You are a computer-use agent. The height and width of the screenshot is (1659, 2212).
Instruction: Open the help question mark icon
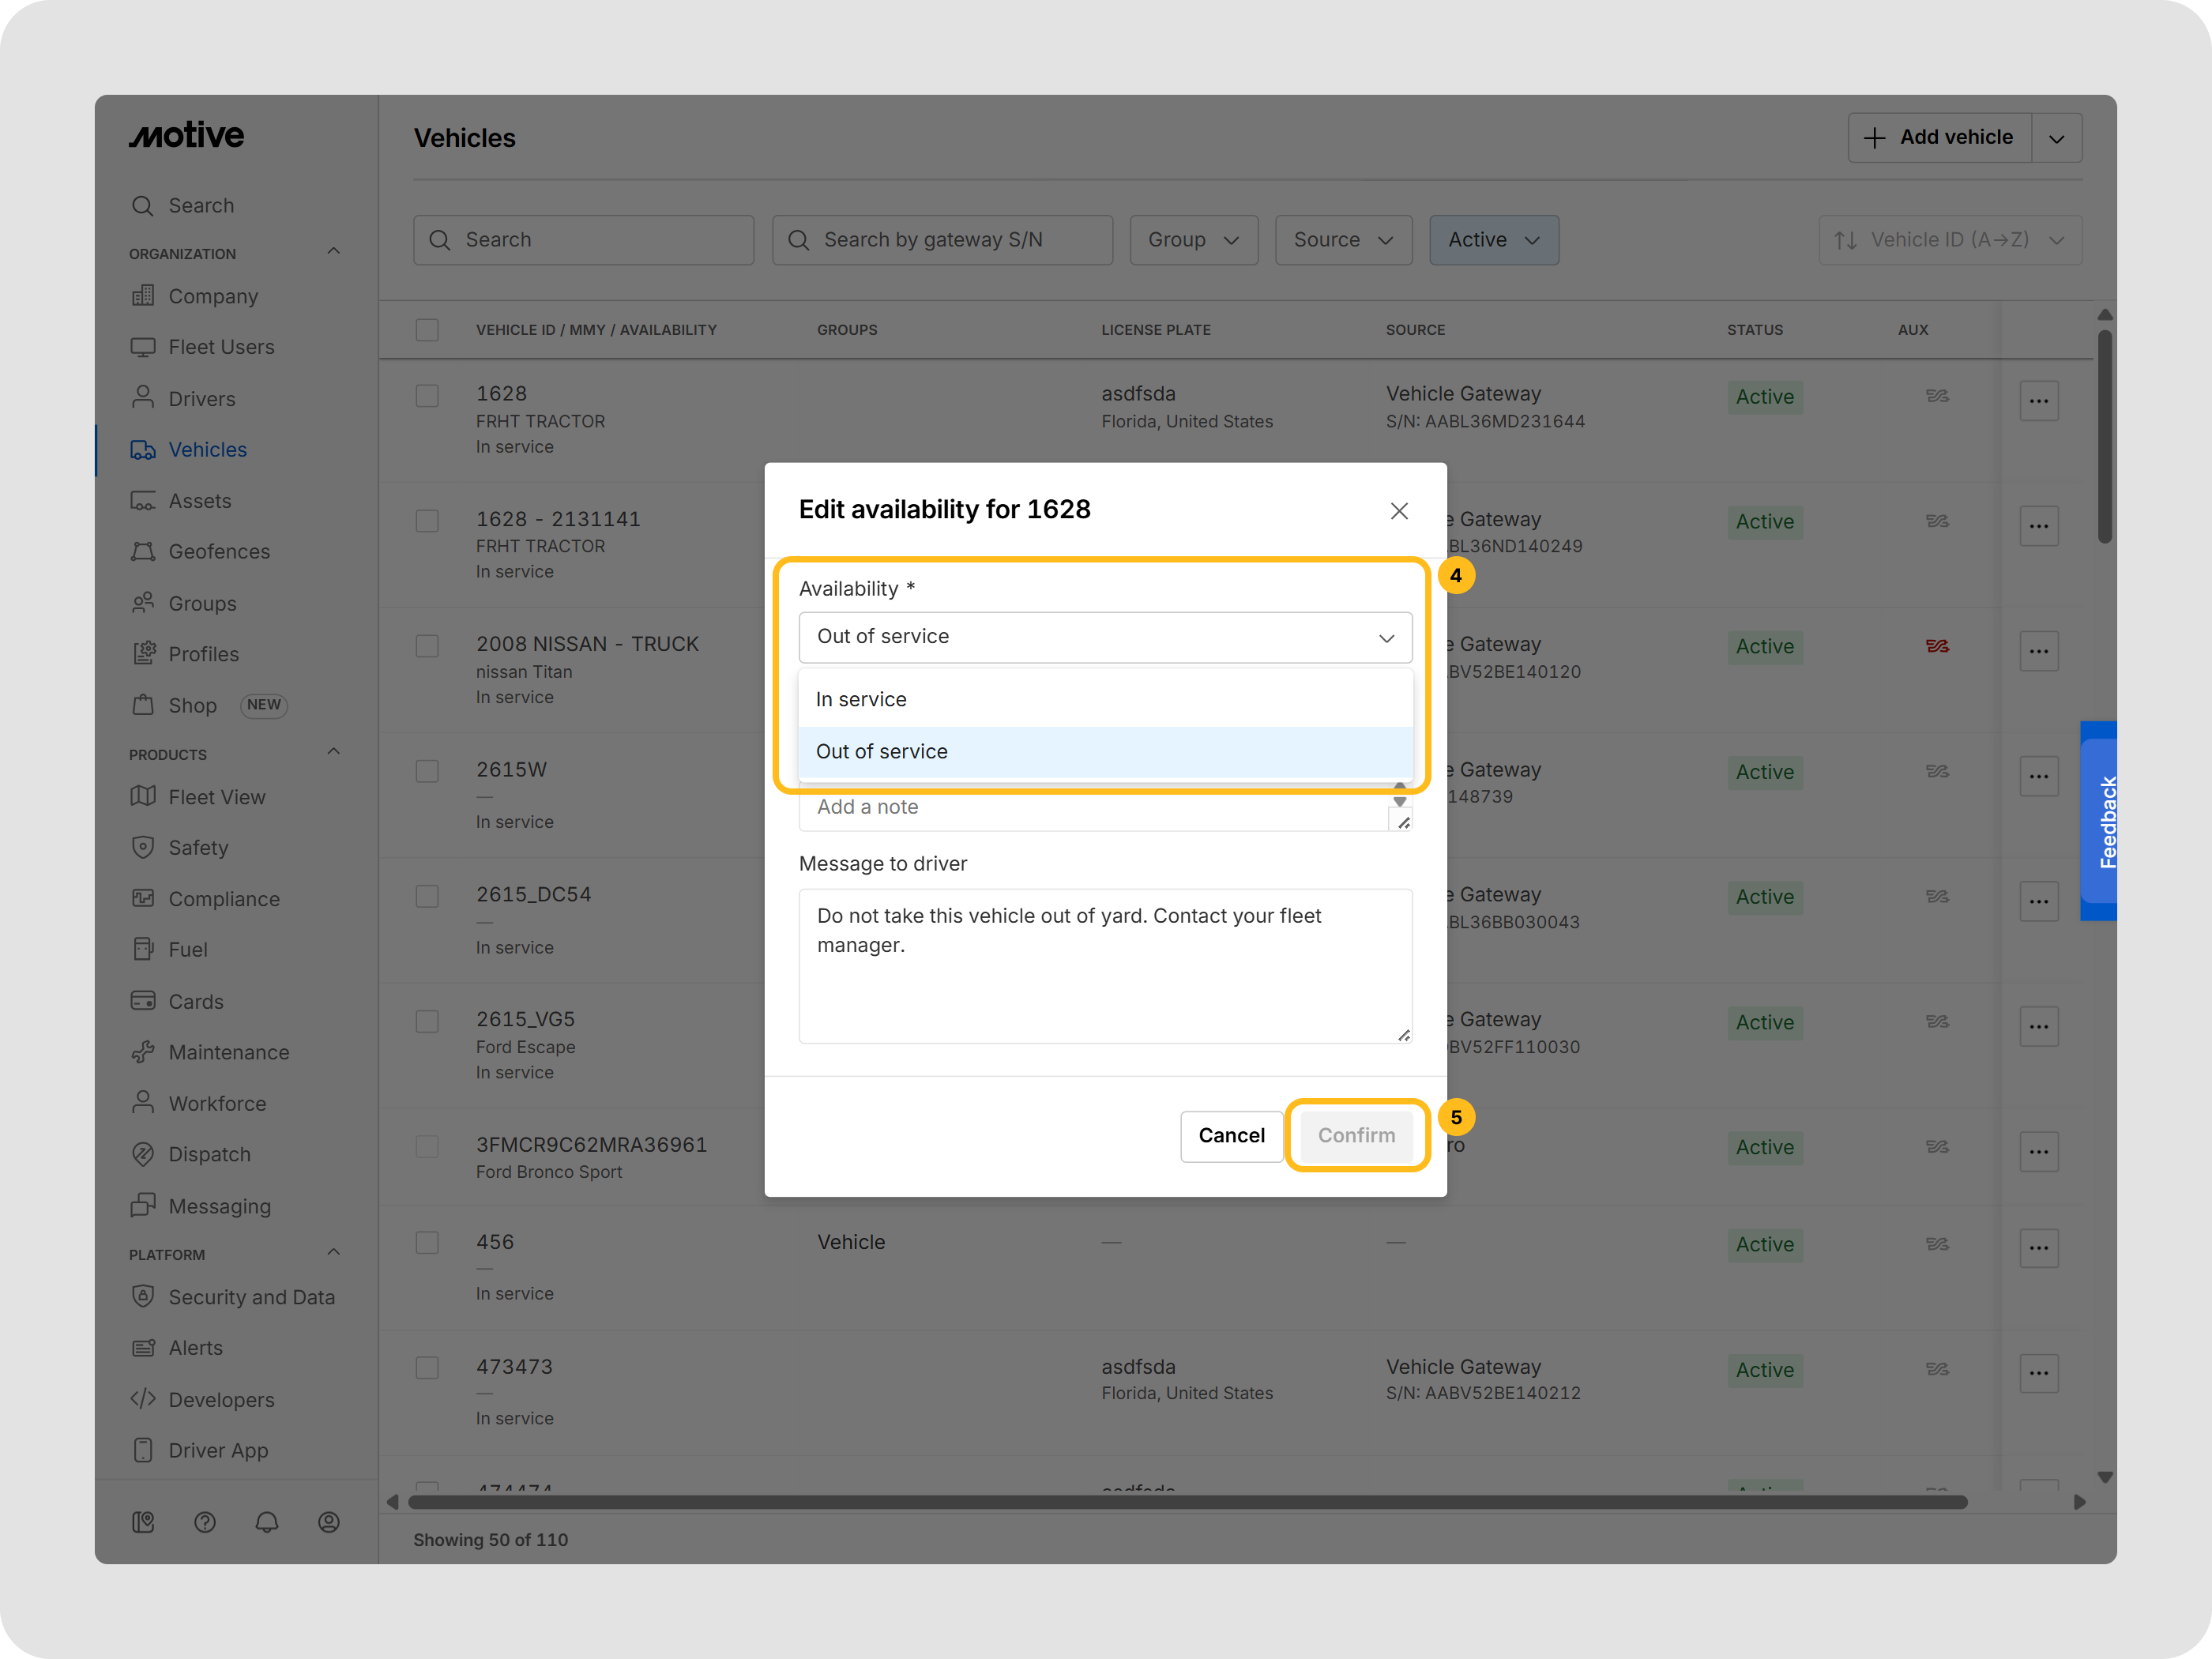[x=205, y=1522]
